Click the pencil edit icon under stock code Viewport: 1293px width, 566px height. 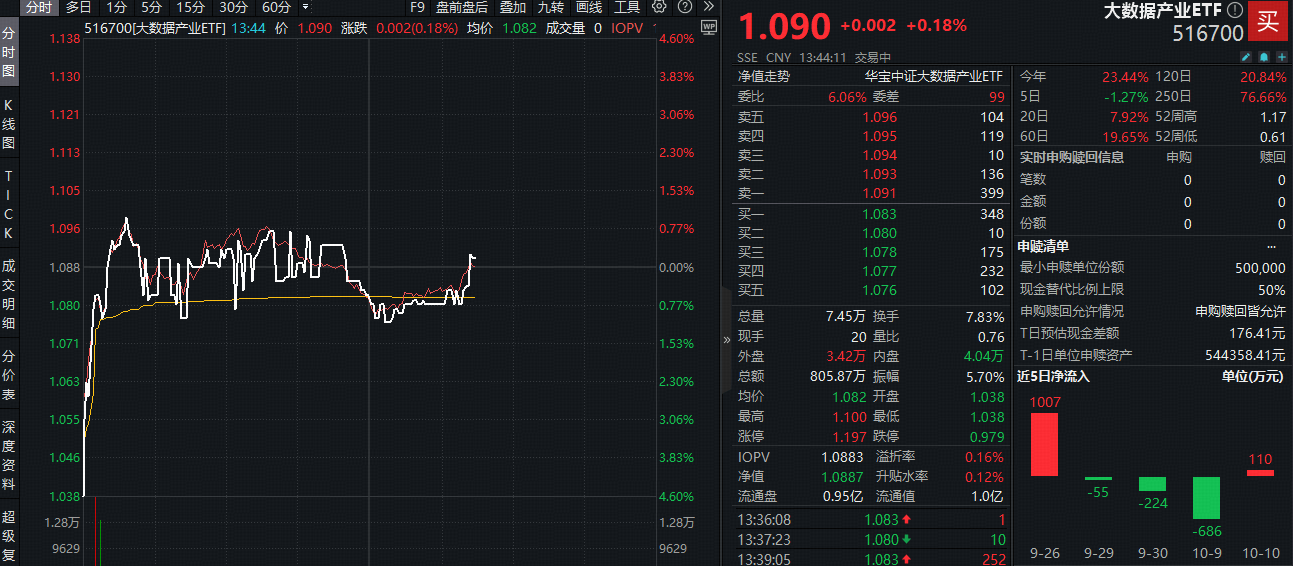pos(1245,57)
